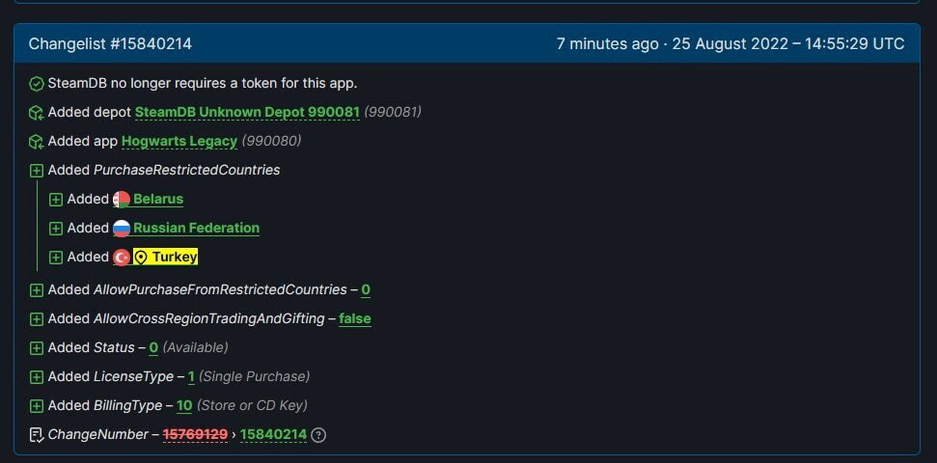This screenshot has width=937, height=463.
Task: Click the plus icon beside Added Status
Action: tap(36, 348)
